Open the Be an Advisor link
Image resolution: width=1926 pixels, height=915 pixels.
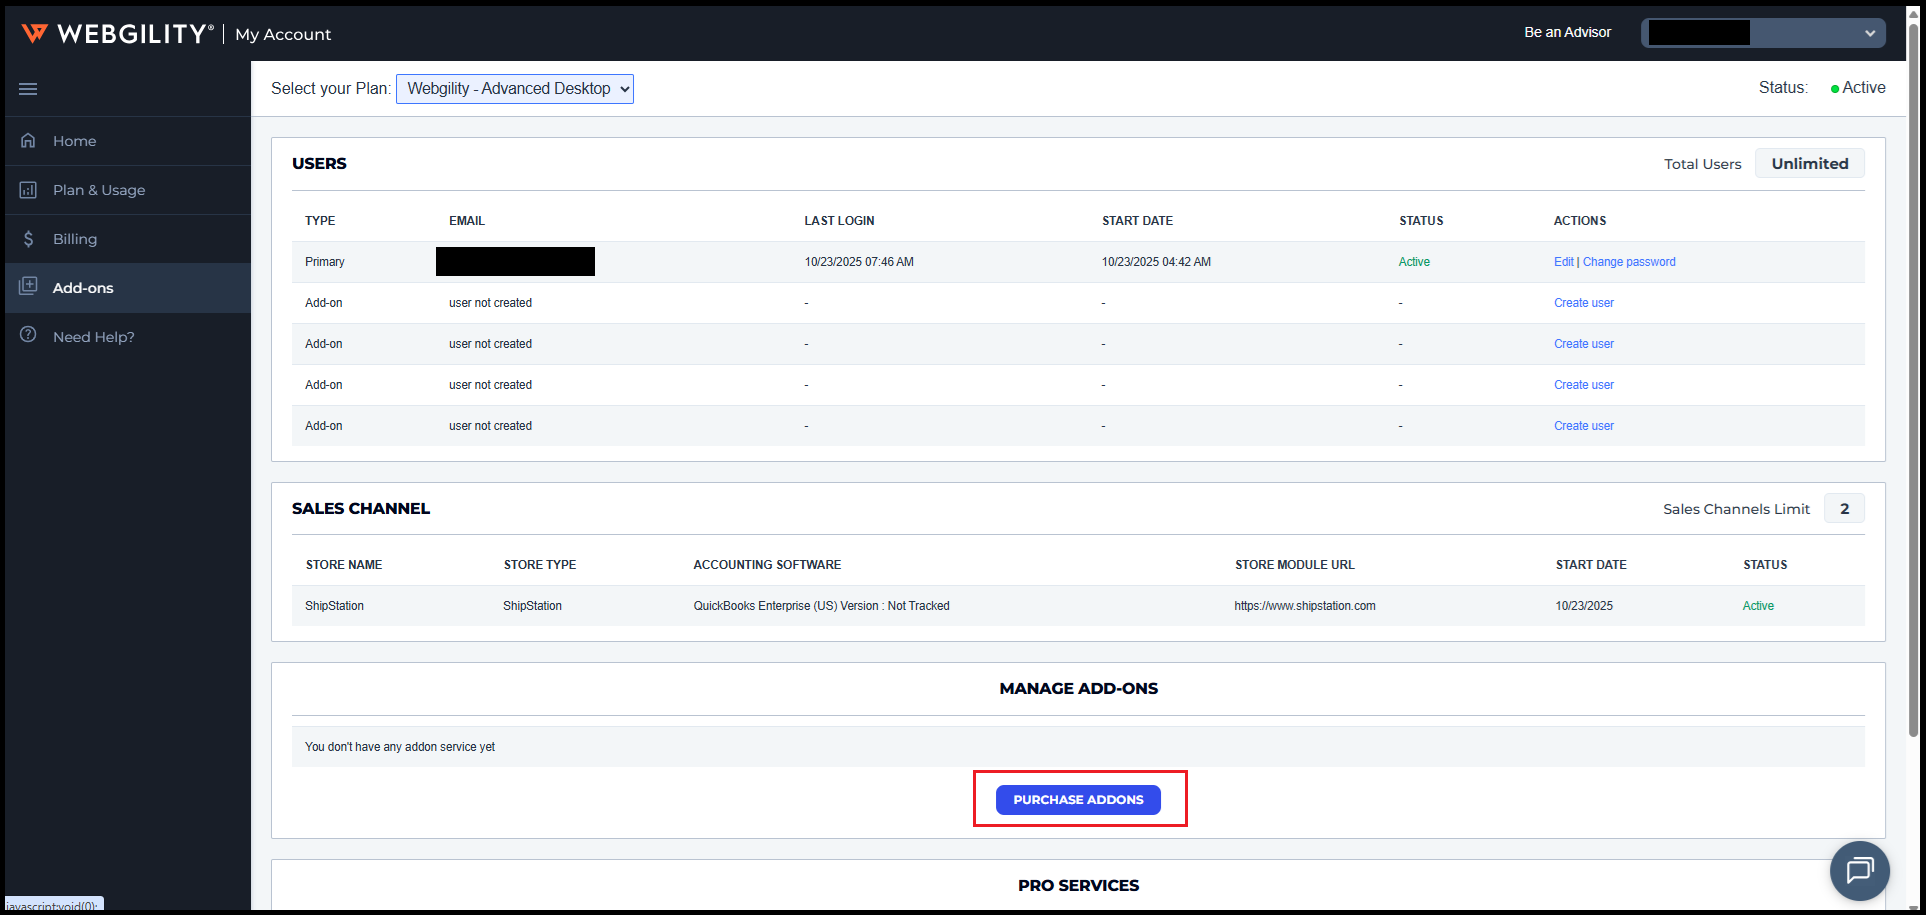coord(1567,33)
